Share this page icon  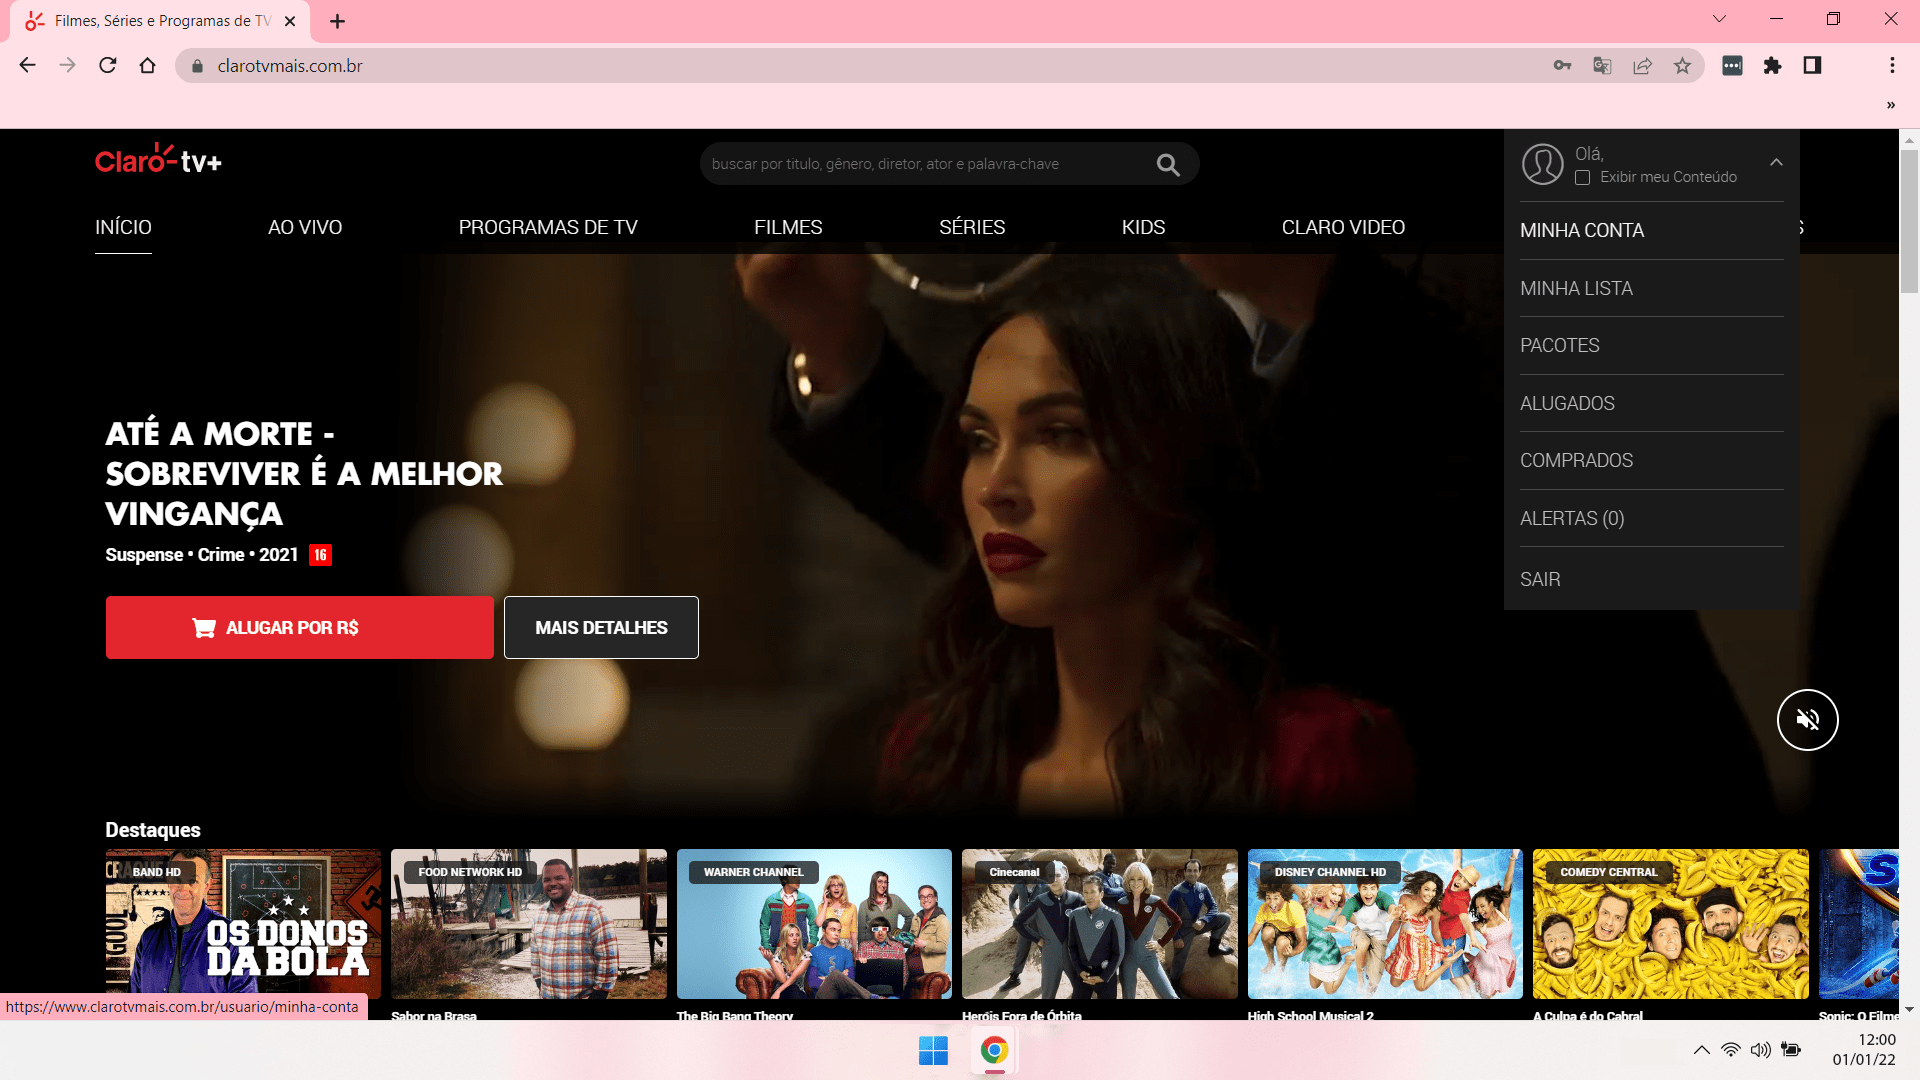(x=1642, y=66)
